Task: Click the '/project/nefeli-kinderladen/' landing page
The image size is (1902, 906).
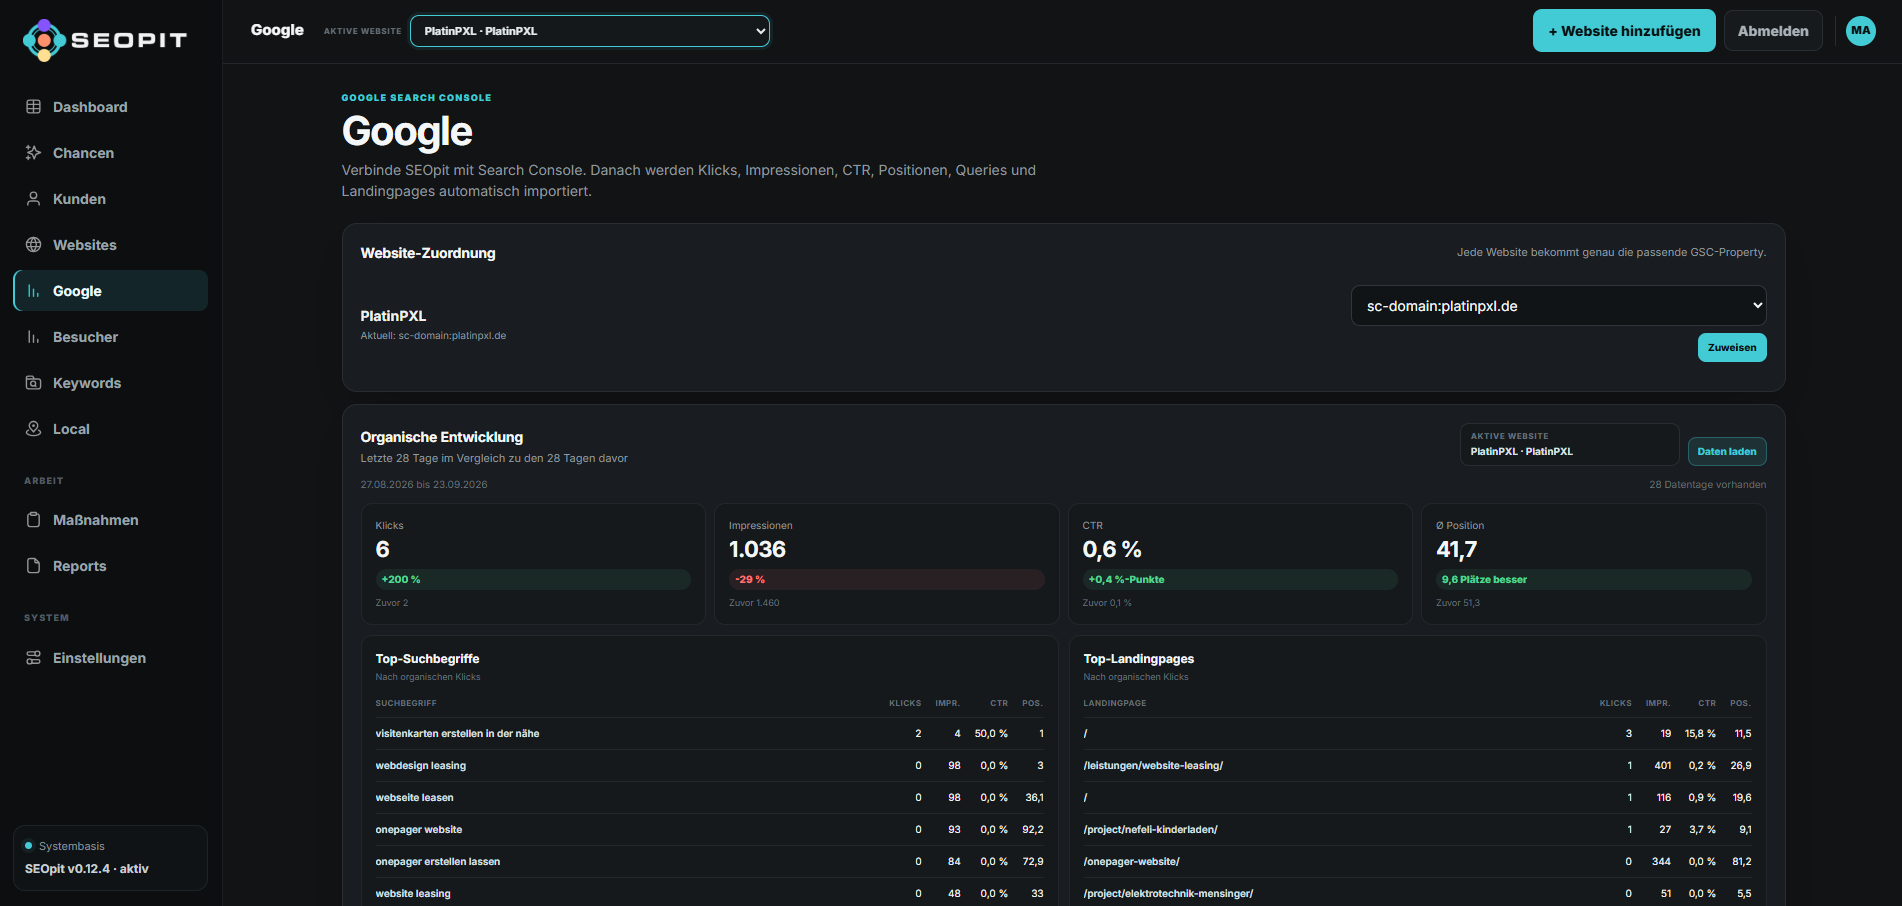Action: 1150,830
